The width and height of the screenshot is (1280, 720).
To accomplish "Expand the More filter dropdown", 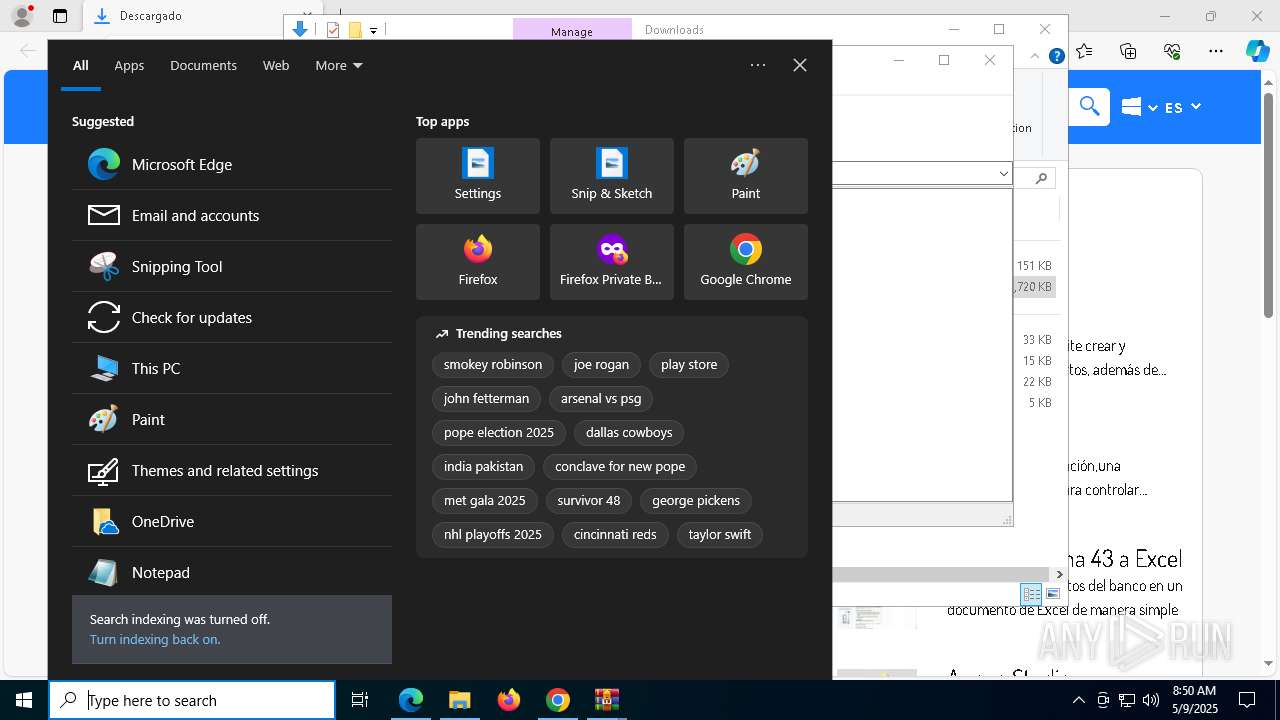I will (x=339, y=65).
